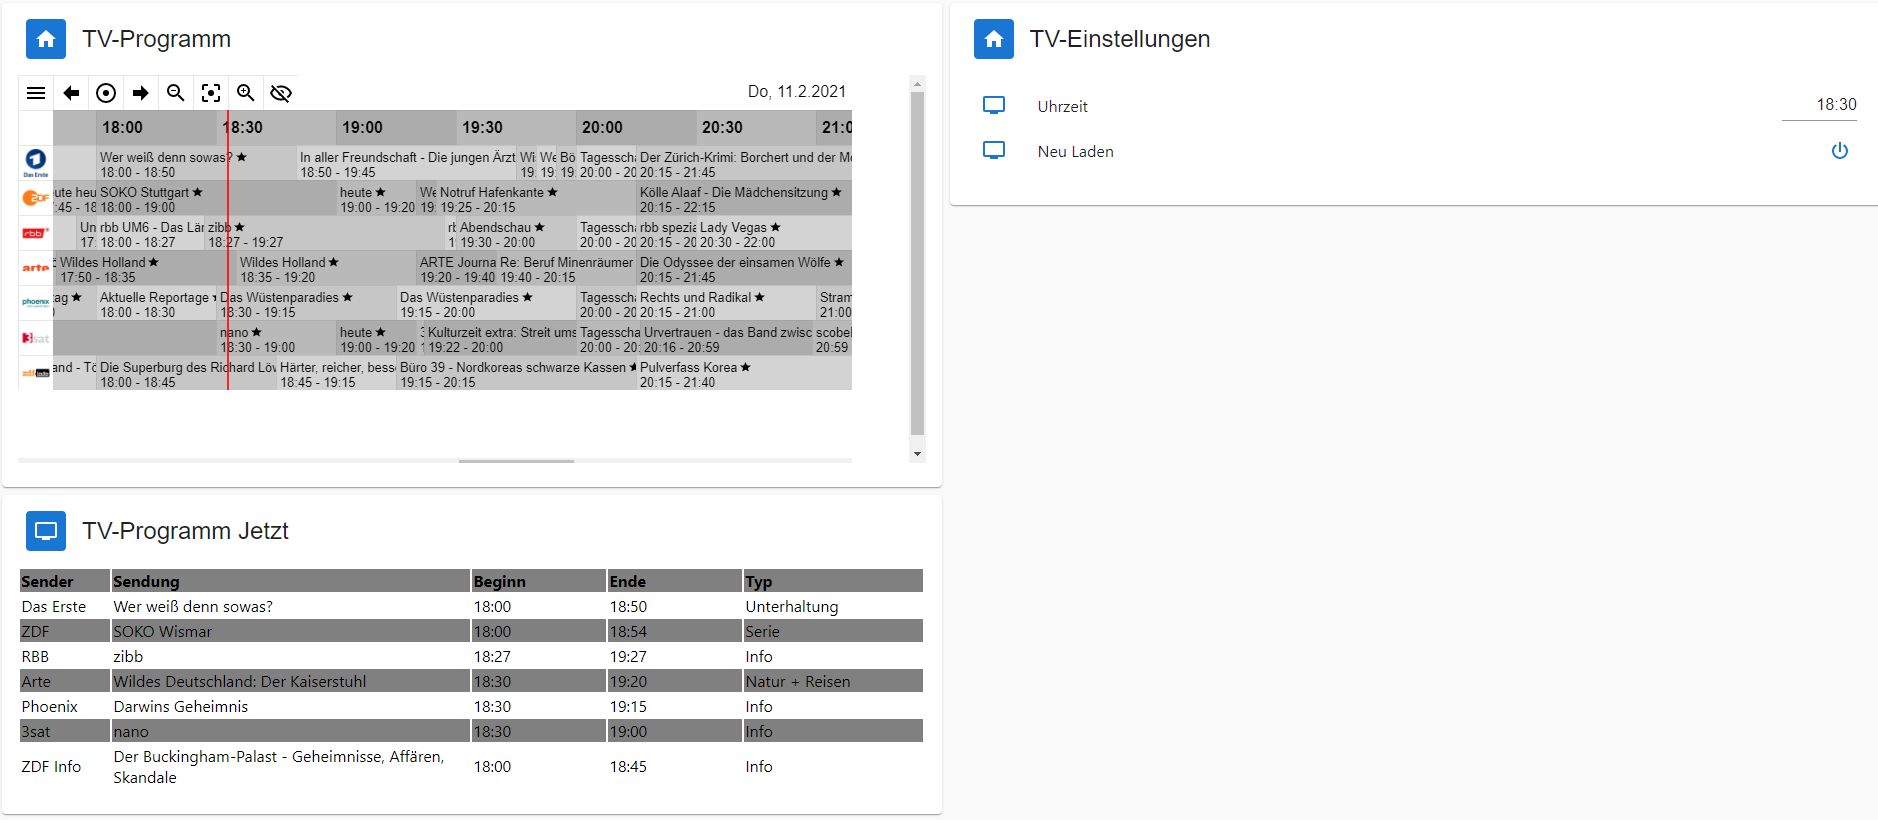
Task: Open 'Pulverfass Korea' program entry
Action: 745,374
